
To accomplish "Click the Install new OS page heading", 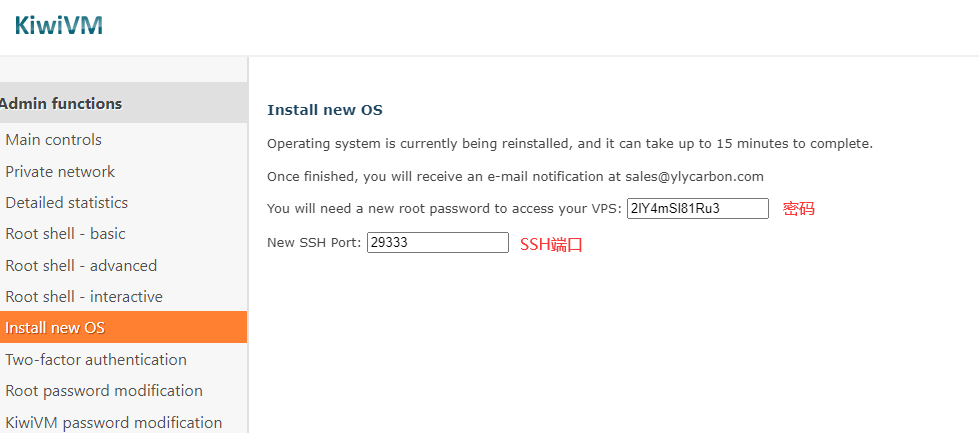I will pyautogui.click(x=325, y=110).
